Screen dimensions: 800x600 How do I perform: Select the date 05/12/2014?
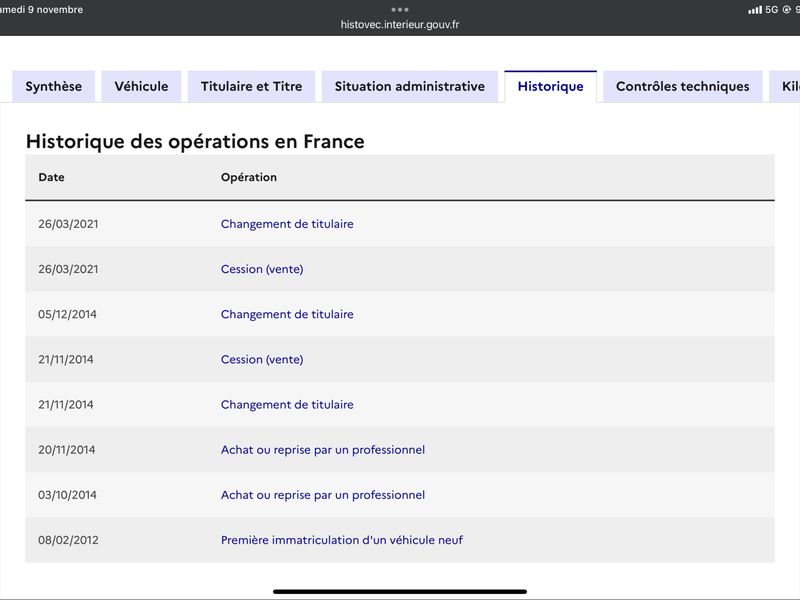(67, 314)
